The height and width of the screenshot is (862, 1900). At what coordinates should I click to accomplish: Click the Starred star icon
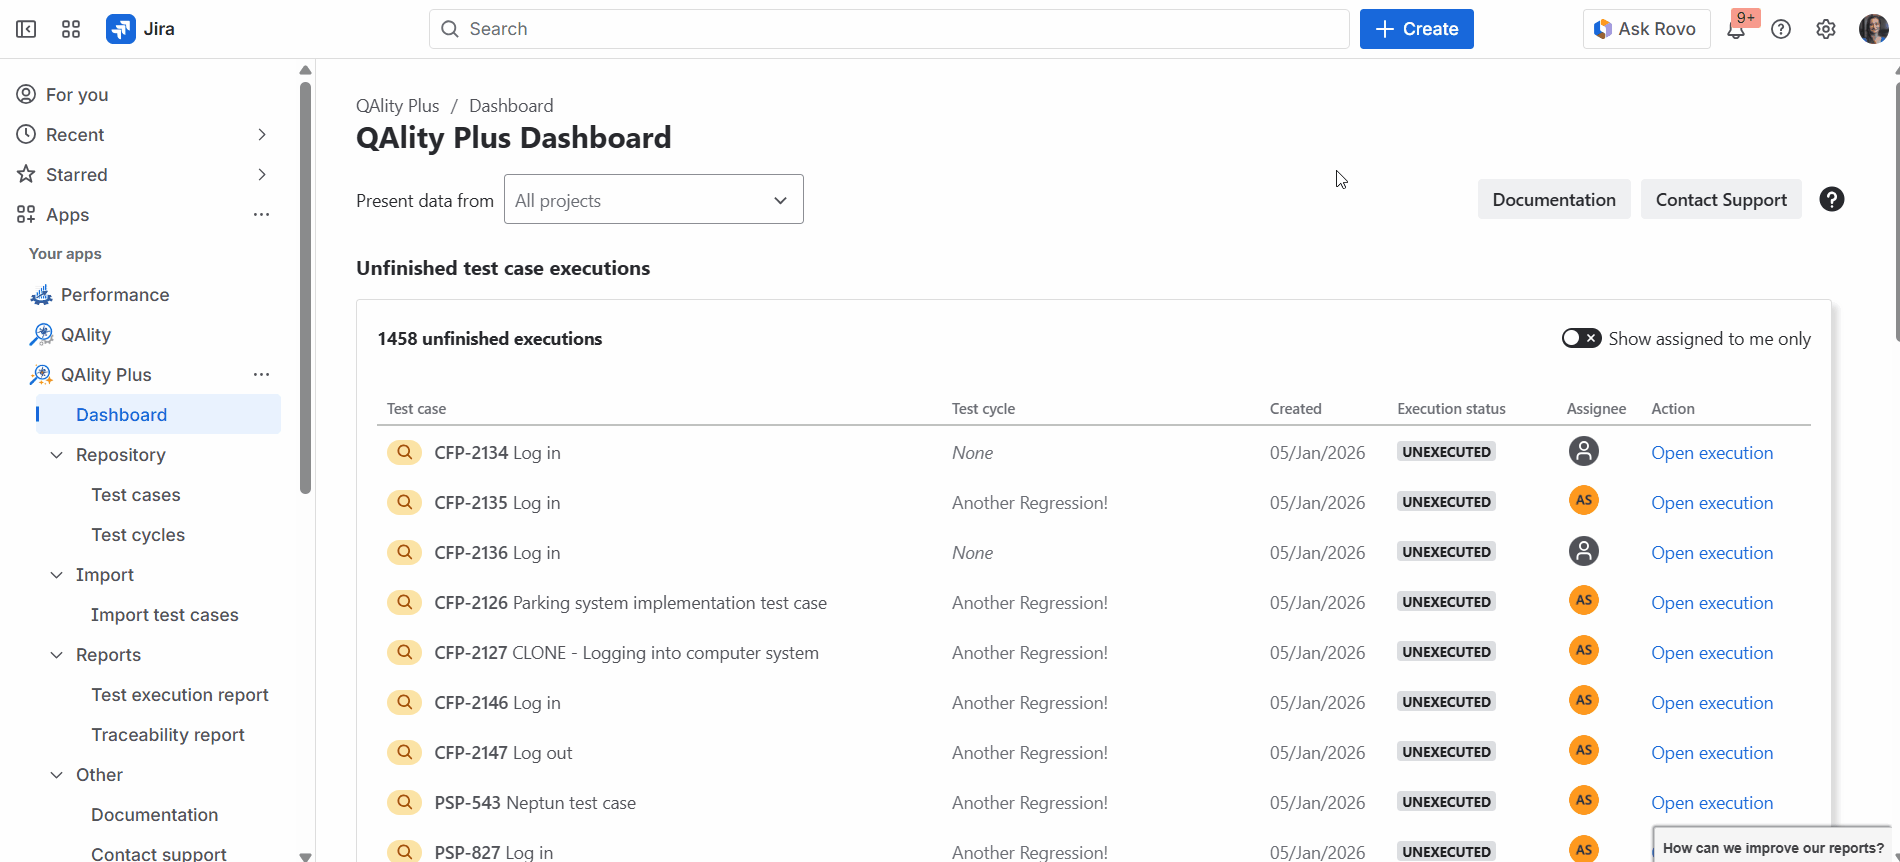[x=26, y=175]
